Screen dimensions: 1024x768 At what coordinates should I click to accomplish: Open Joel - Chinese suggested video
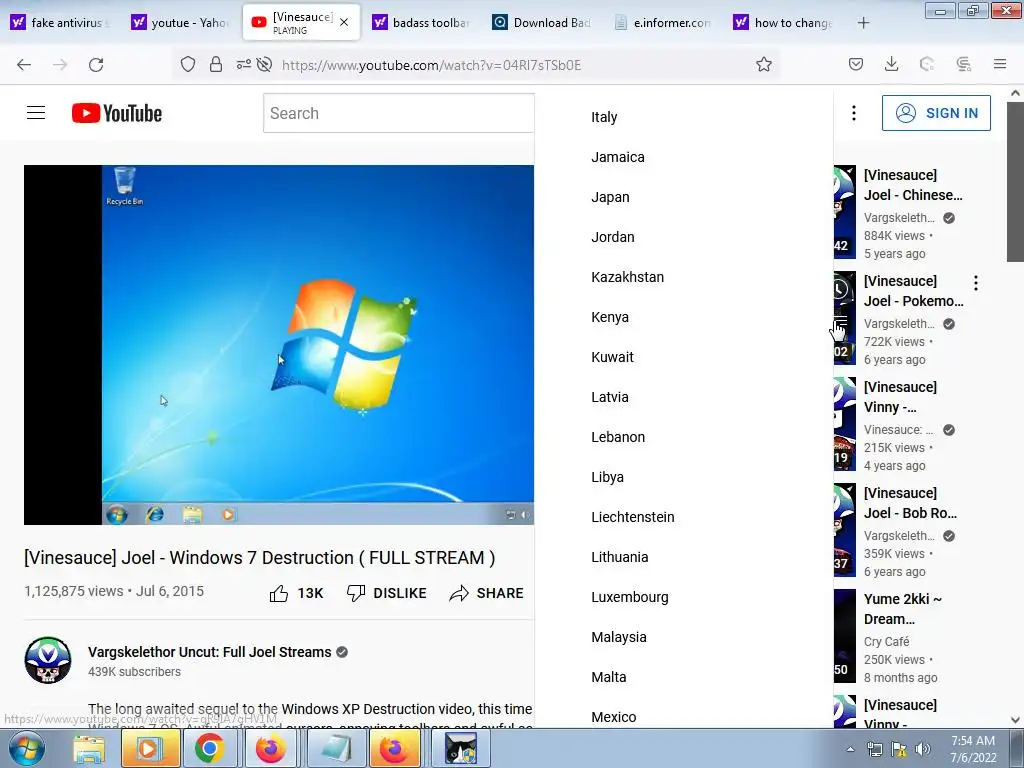coord(913,185)
